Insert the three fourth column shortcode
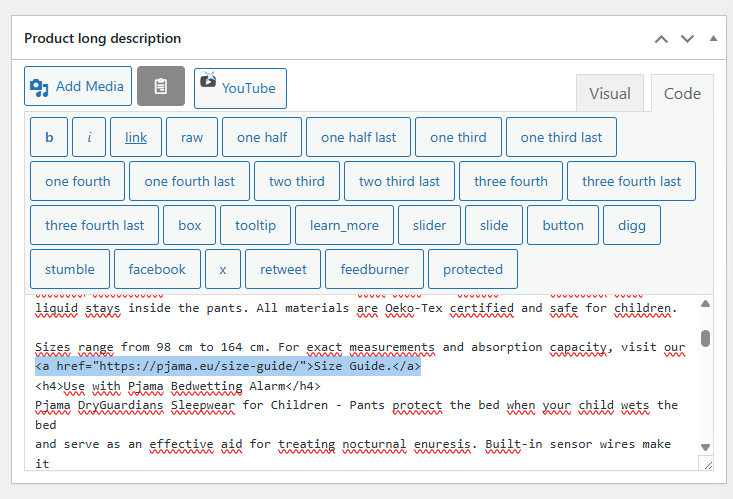The height and width of the screenshot is (499, 733). (511, 181)
